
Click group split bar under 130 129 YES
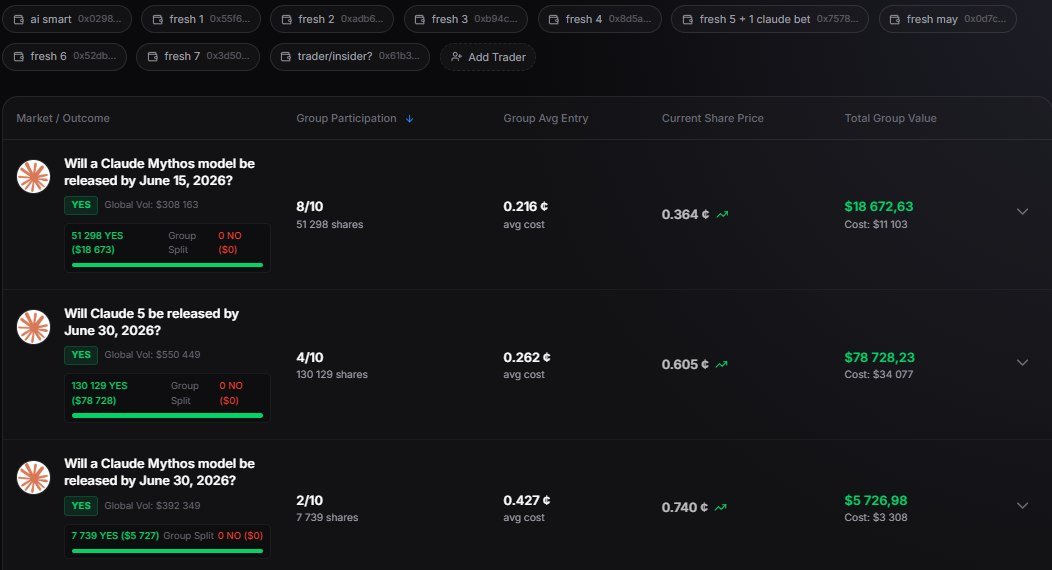[x=167, y=416]
